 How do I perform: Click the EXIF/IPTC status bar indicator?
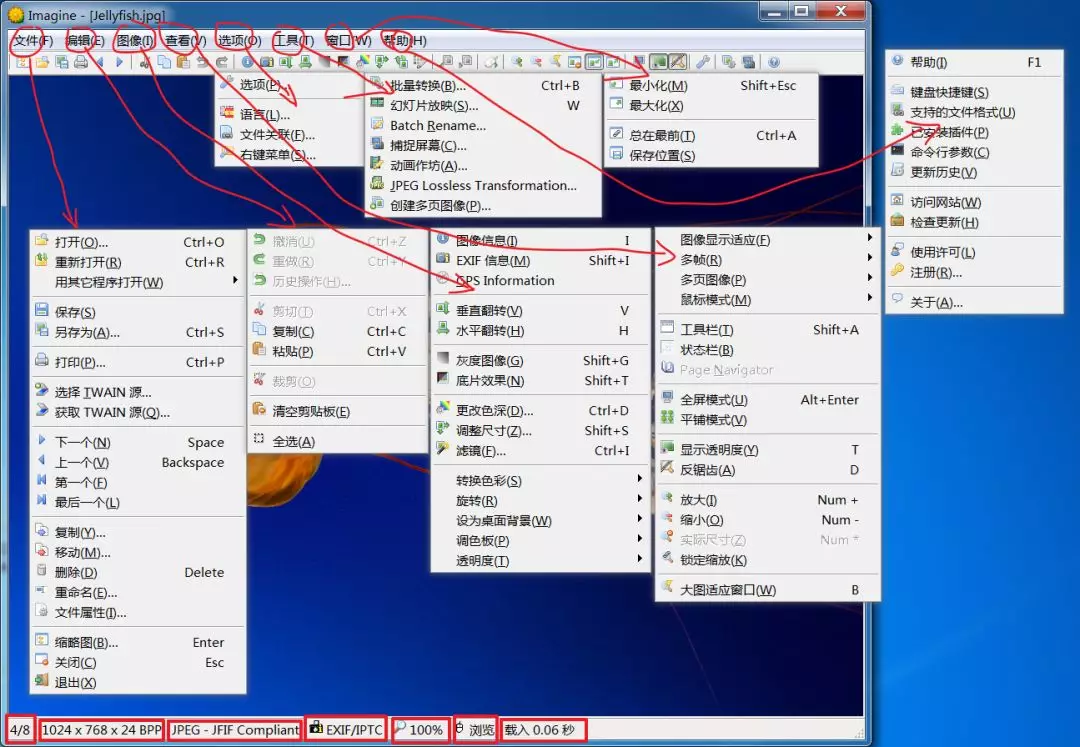point(345,730)
